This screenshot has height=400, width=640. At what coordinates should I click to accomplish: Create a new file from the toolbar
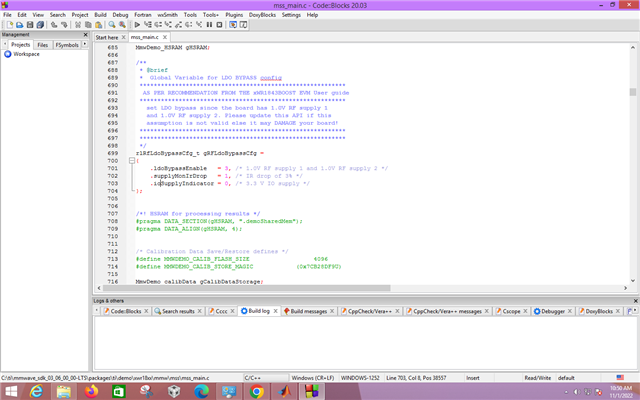[10, 25]
